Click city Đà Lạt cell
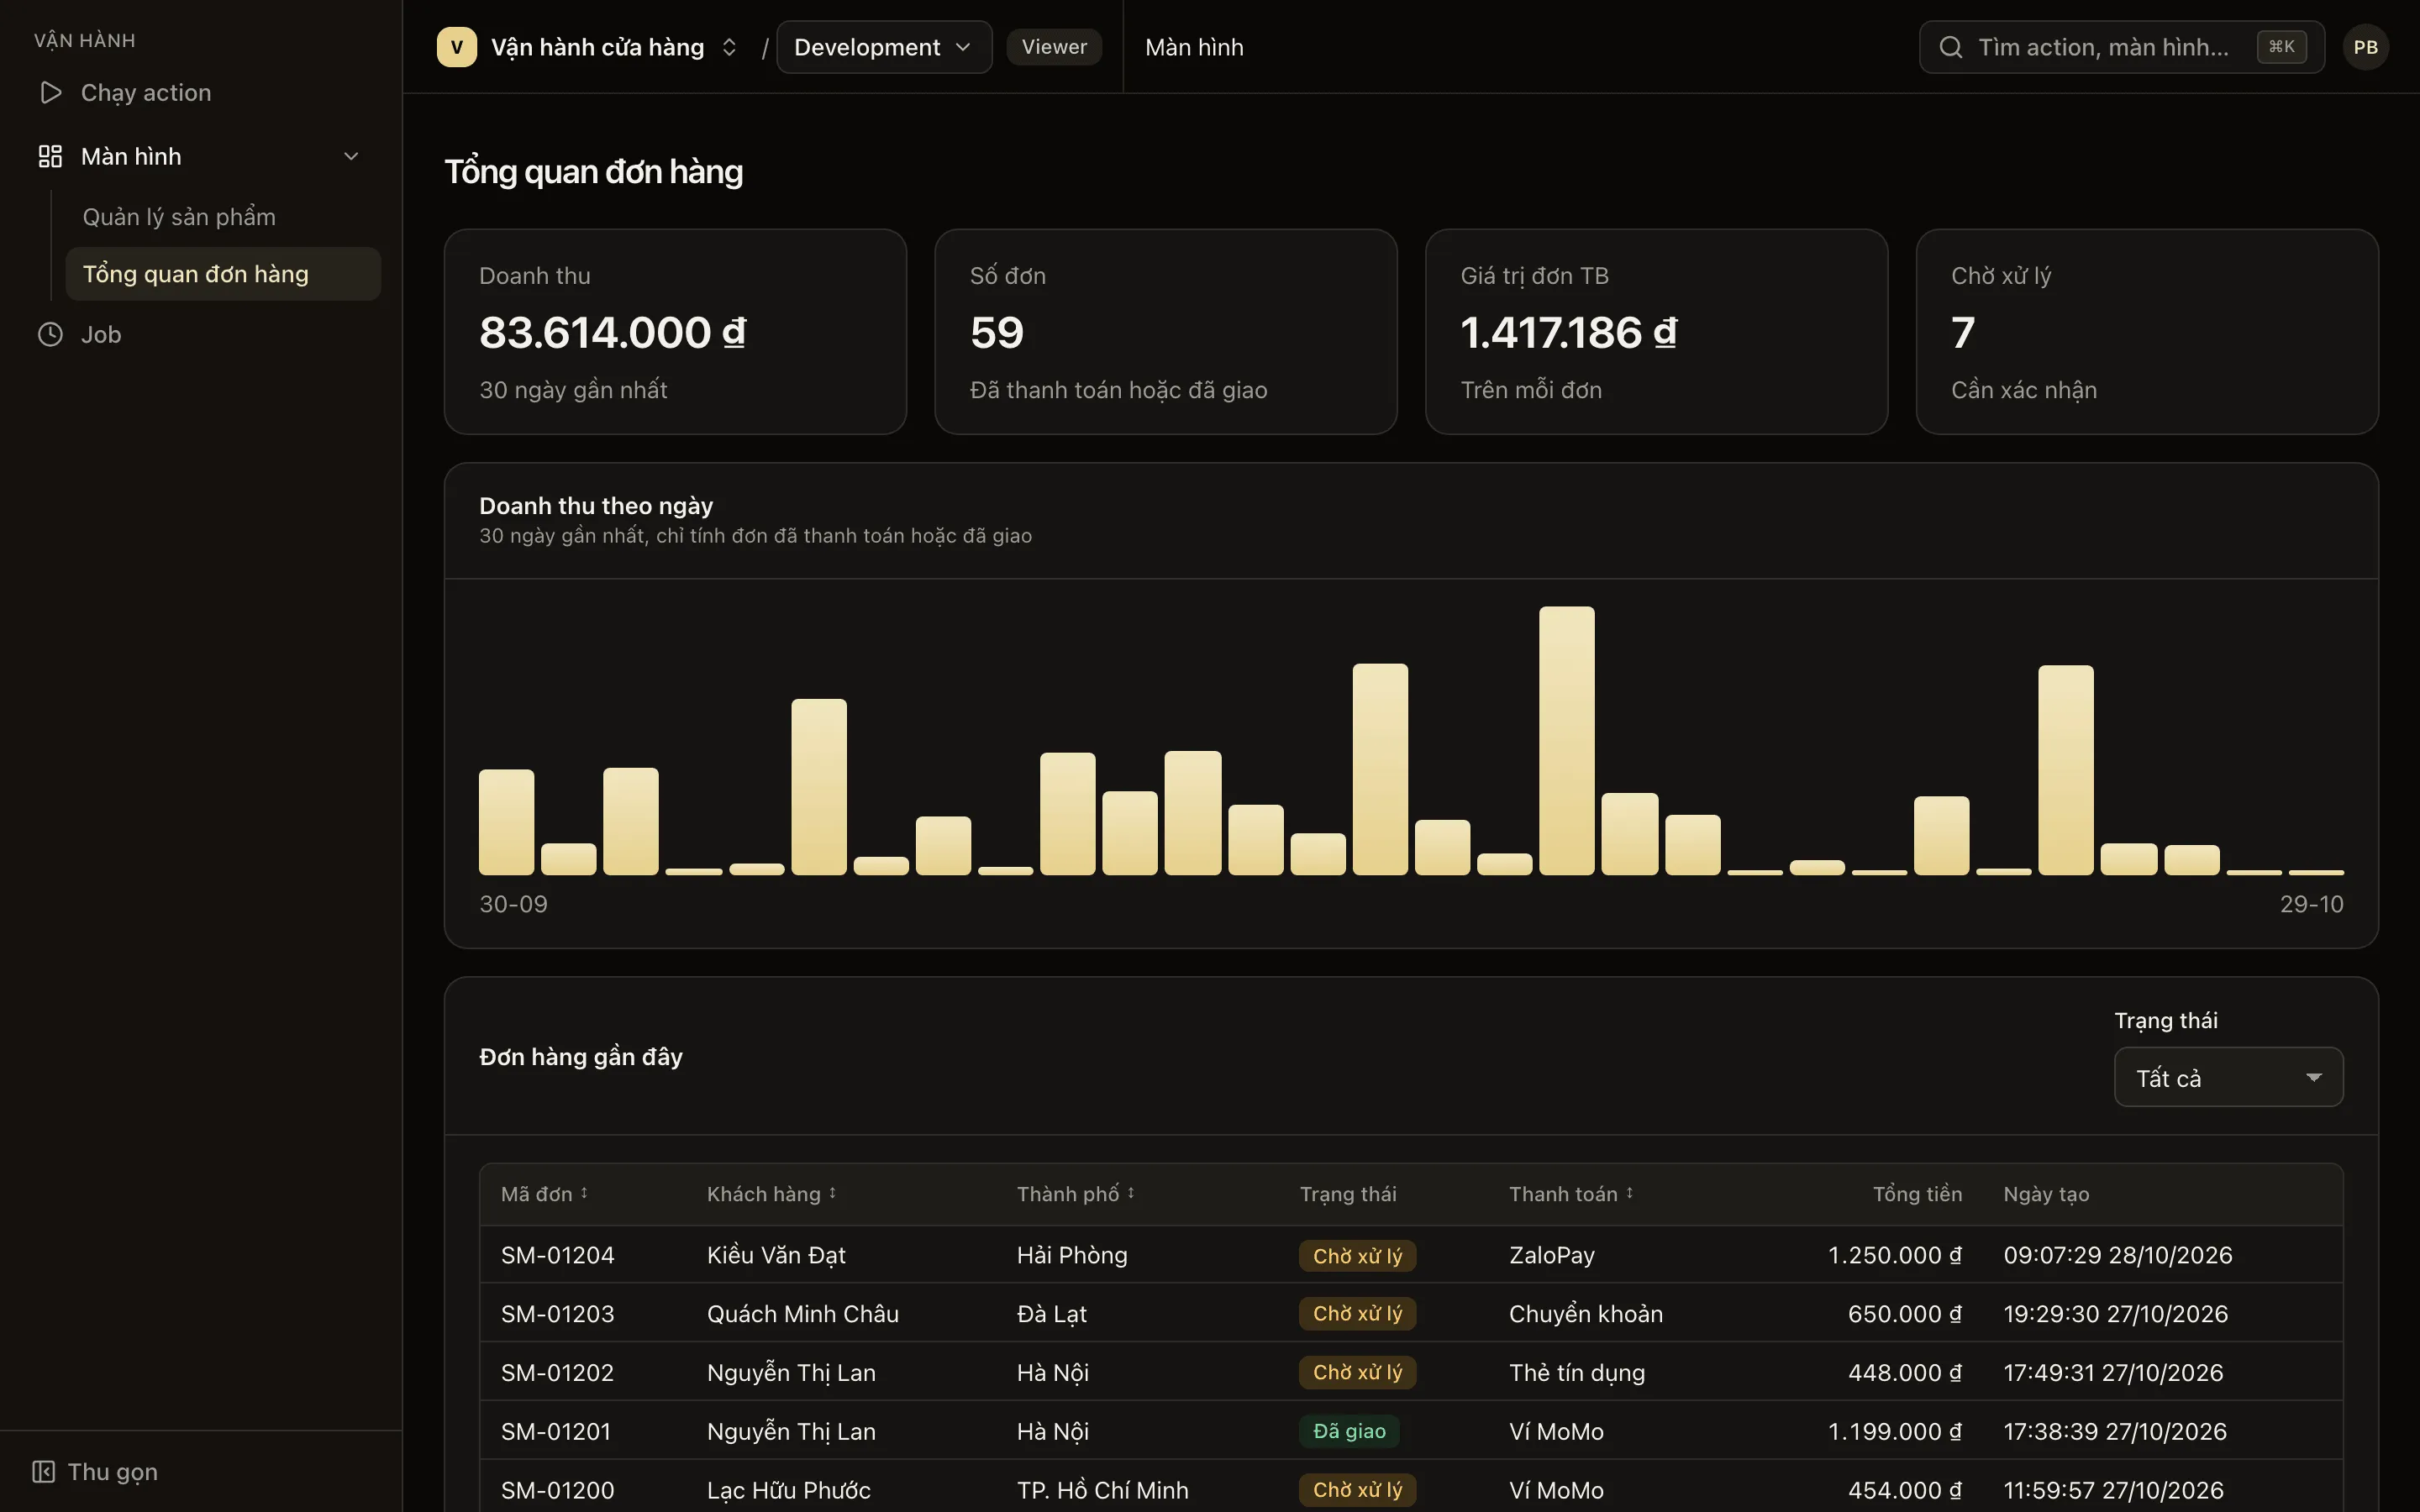Viewport: 2420px width, 1512px height. 1051,1313
